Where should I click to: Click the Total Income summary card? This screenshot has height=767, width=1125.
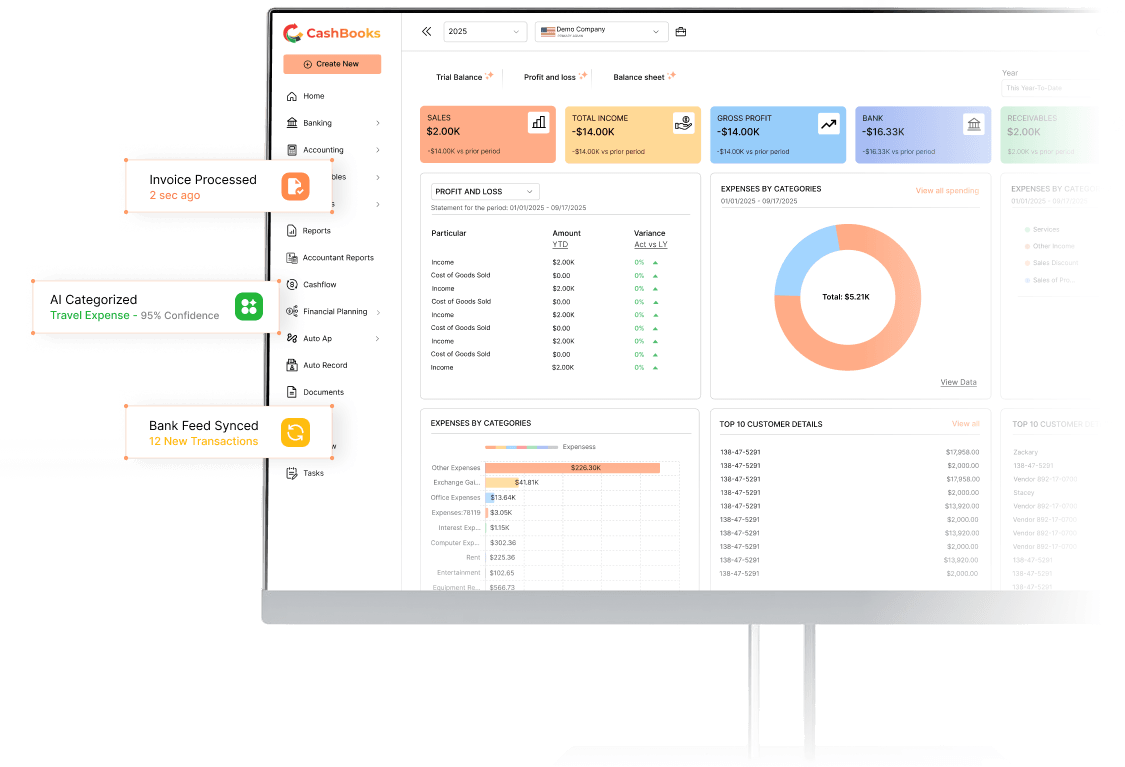tap(633, 135)
